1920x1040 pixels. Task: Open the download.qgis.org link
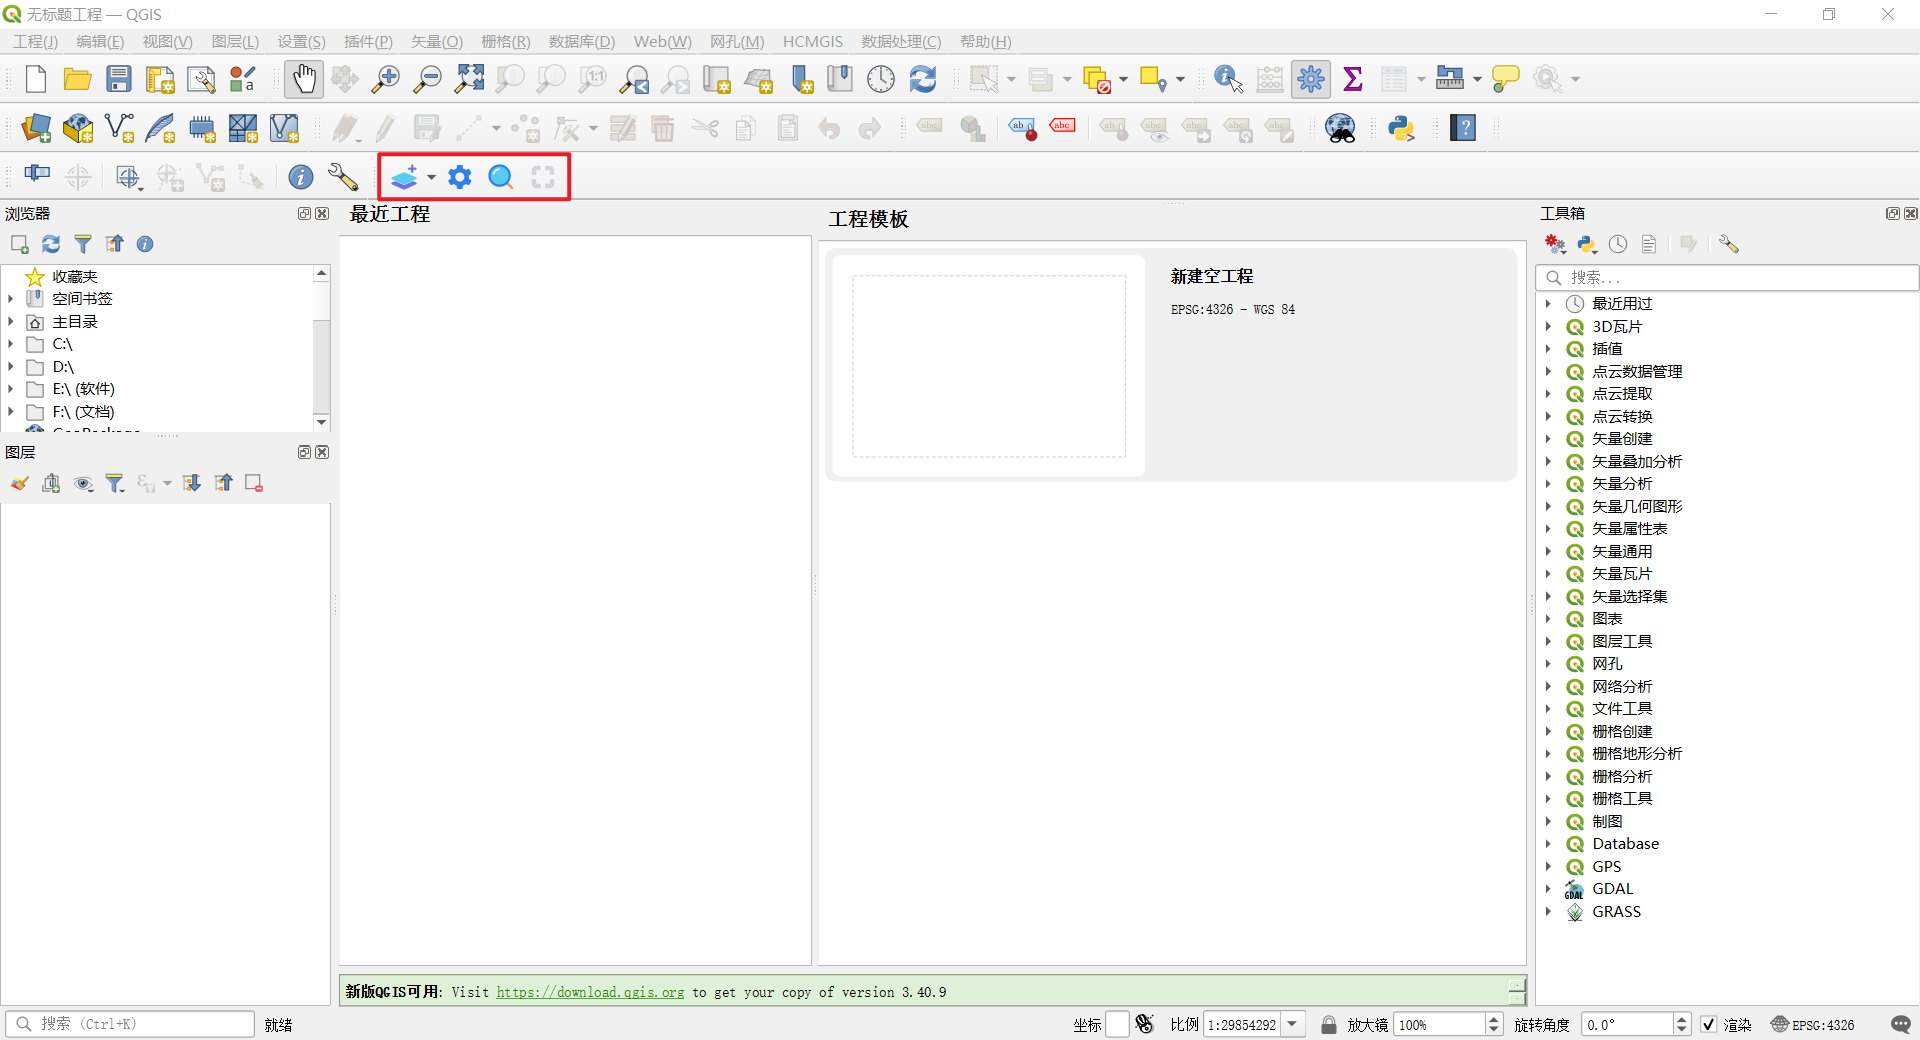coord(590,992)
